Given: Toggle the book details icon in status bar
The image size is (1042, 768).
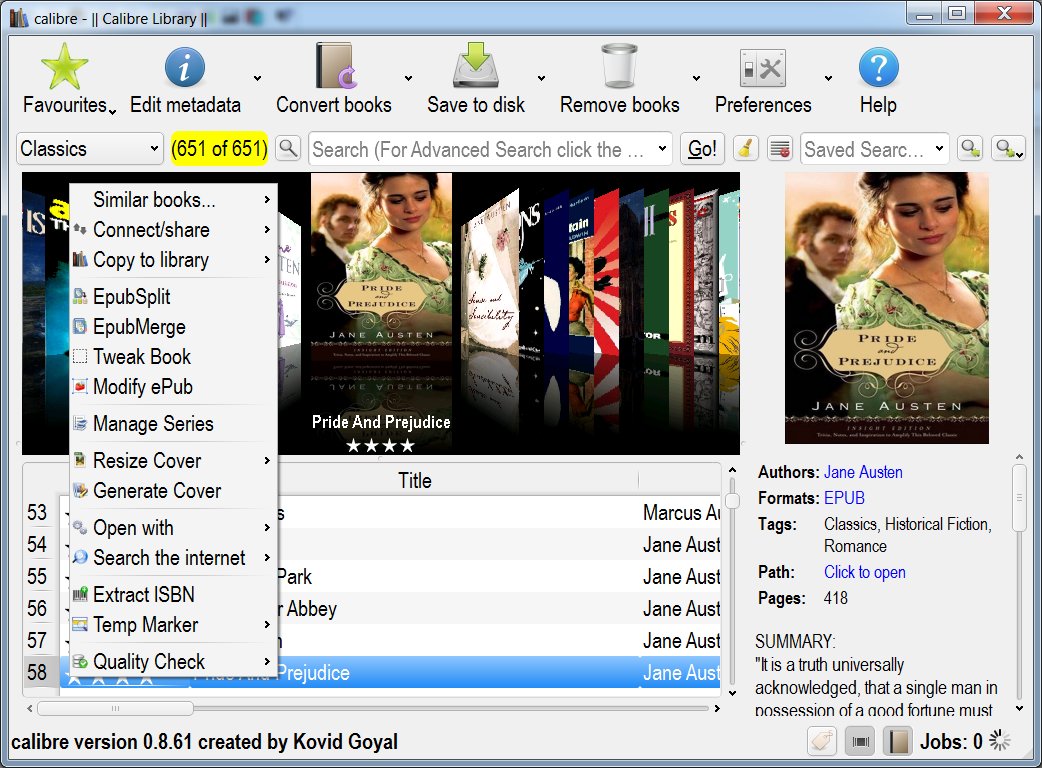Looking at the screenshot, I should tap(898, 741).
